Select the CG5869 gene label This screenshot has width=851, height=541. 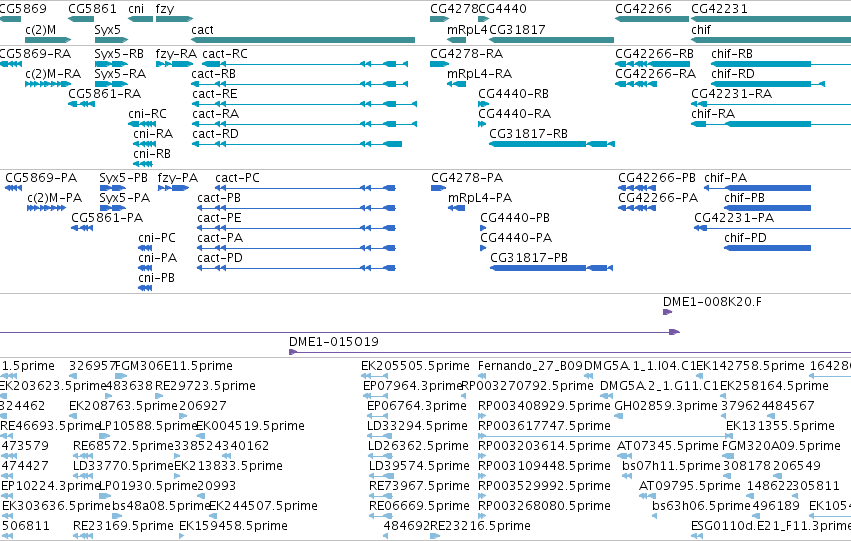pyautogui.click(x=23, y=9)
